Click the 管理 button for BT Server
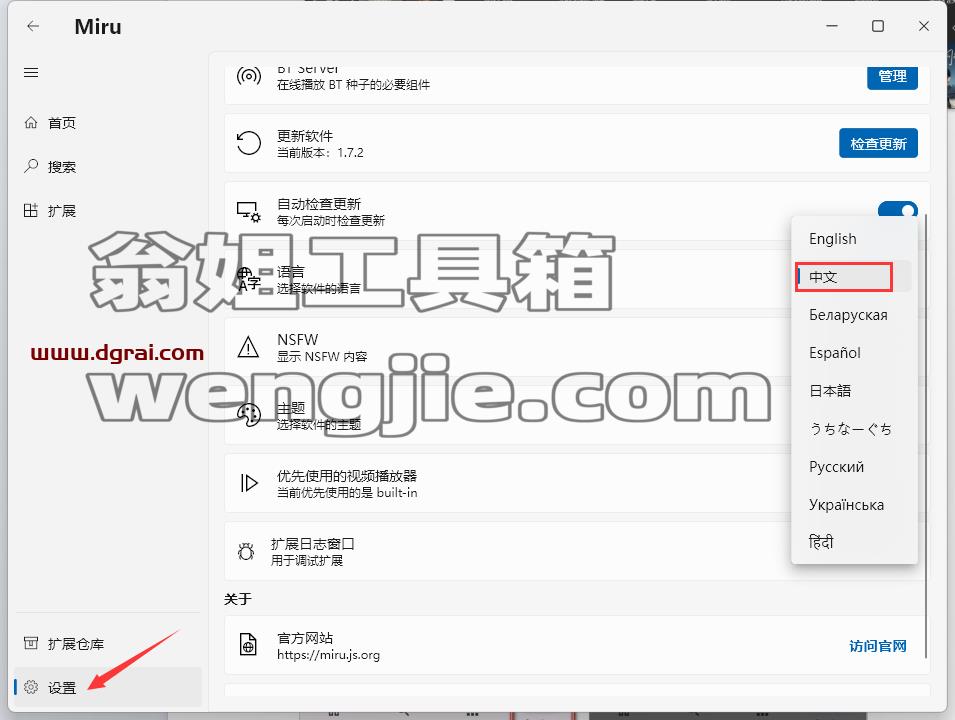Screen dimensions: 955x720 tap(892, 76)
